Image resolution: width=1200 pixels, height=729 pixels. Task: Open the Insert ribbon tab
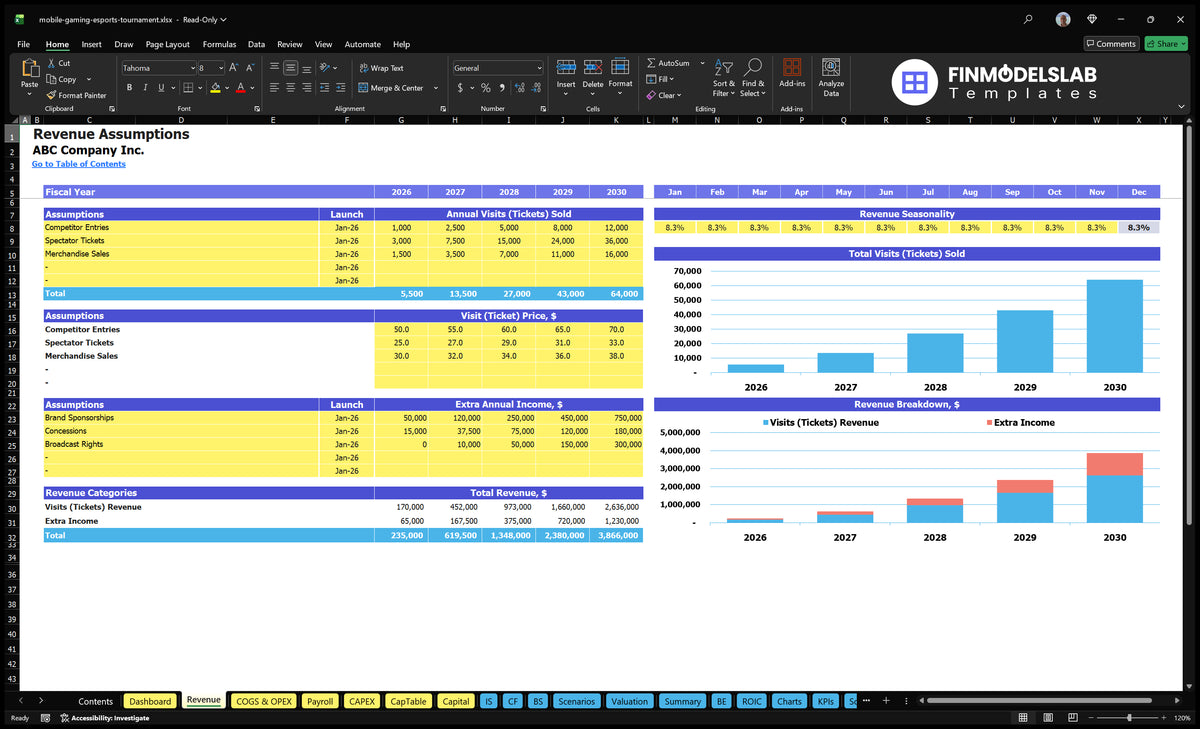pos(91,44)
